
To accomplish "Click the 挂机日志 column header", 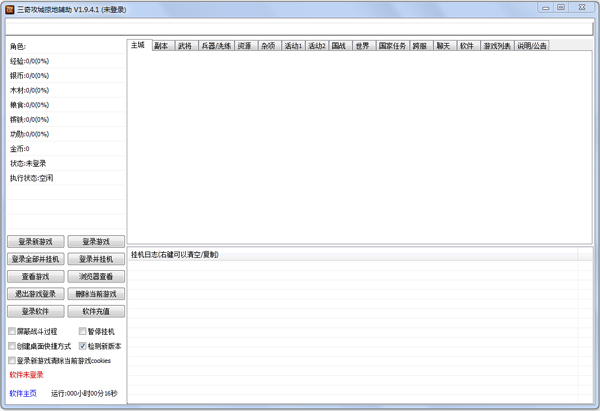I will pos(354,255).
